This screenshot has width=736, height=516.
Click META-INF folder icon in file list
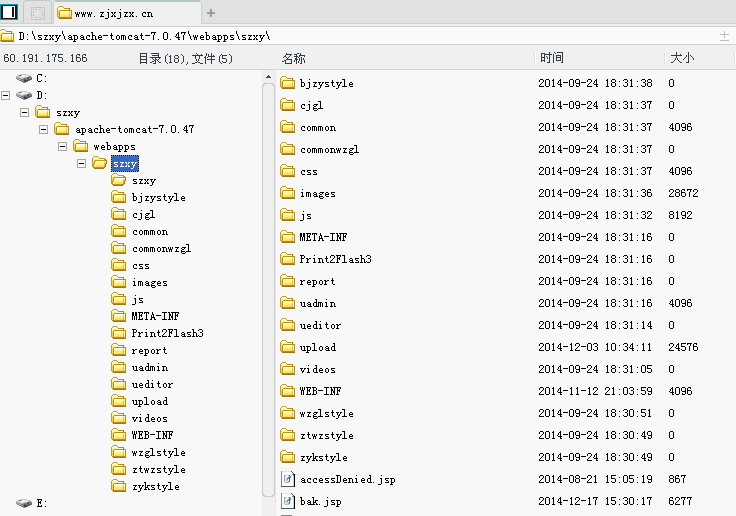pyautogui.click(x=287, y=237)
